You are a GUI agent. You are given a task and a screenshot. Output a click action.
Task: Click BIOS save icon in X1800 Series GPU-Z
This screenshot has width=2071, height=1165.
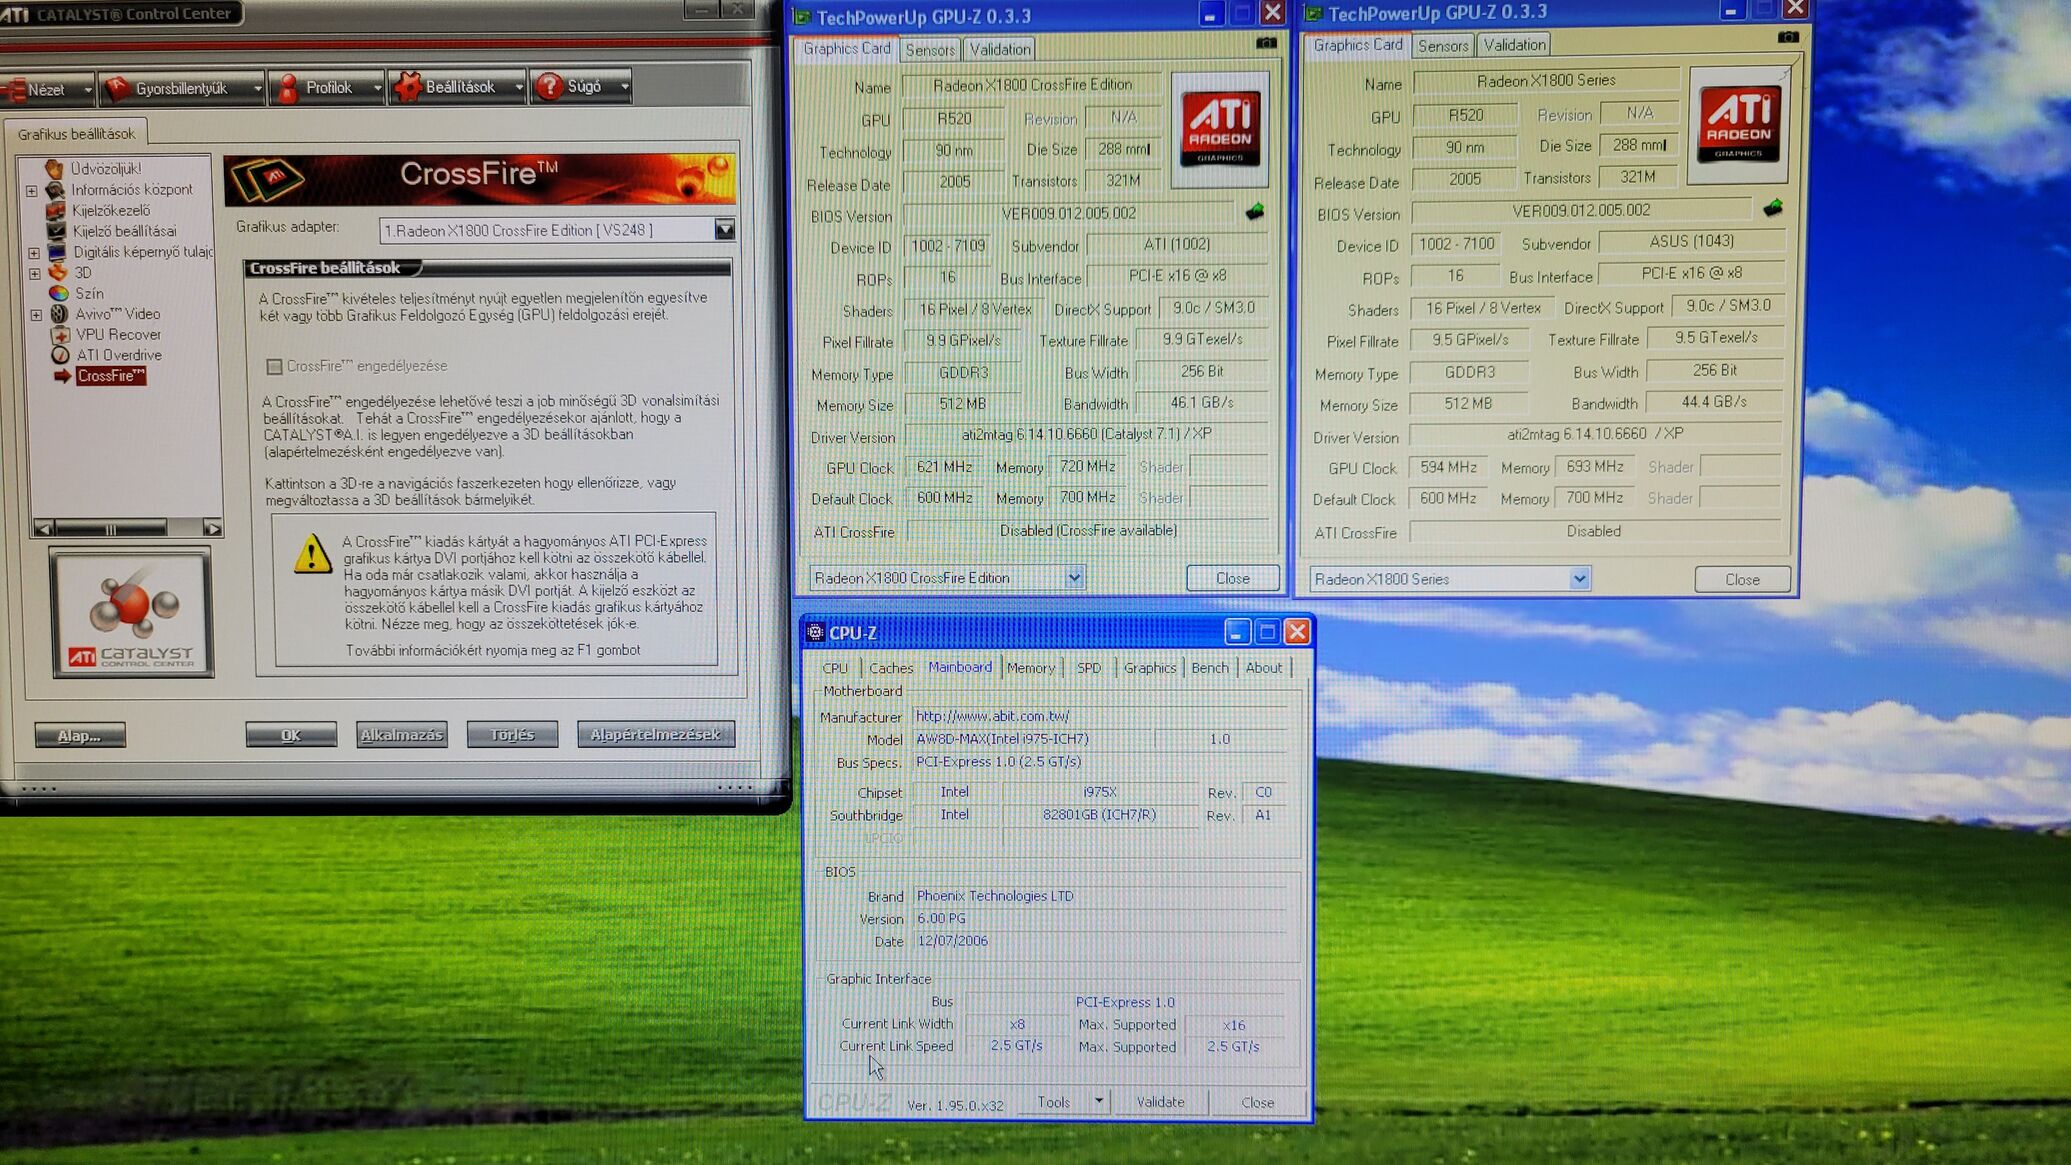(x=1773, y=208)
